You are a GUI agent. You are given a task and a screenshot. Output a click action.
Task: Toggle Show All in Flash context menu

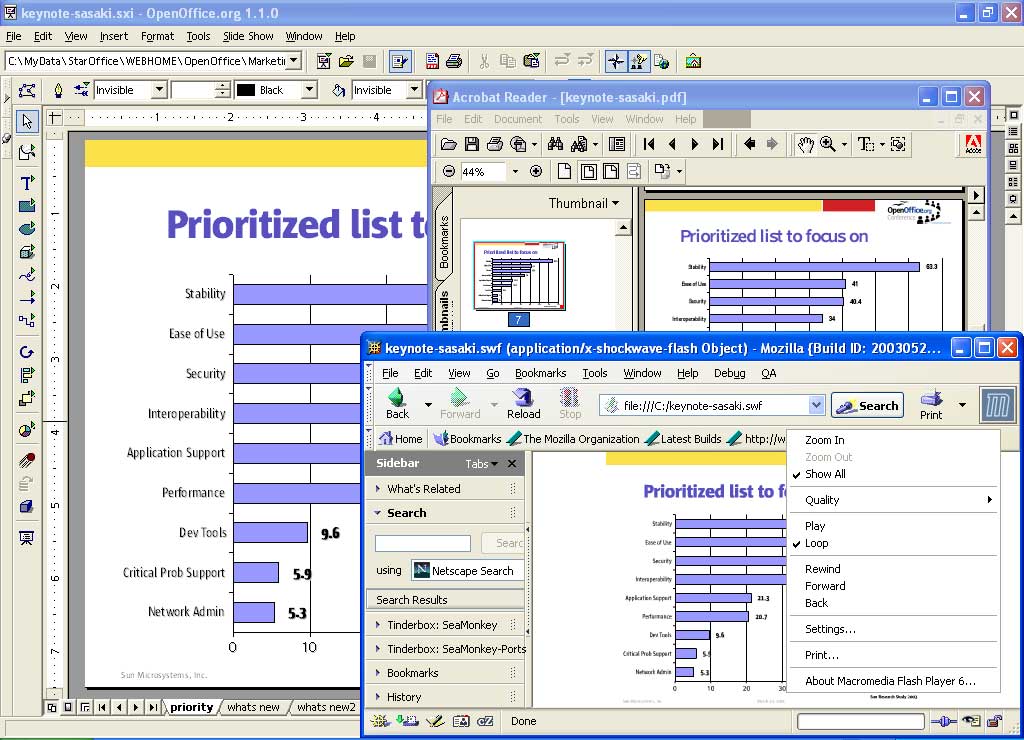pos(825,474)
